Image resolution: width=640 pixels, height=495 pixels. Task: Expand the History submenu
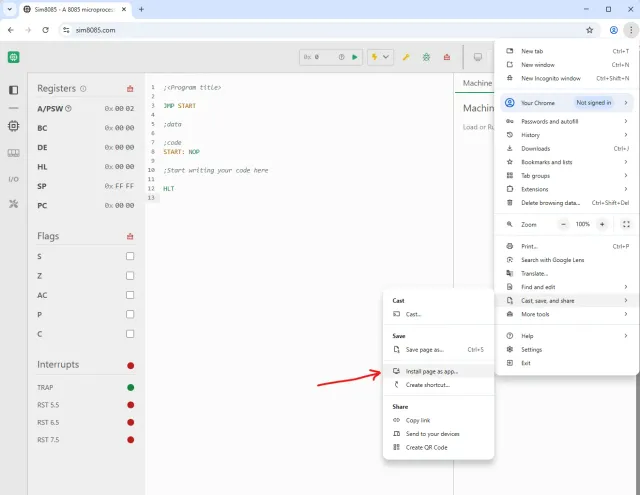tap(567, 135)
